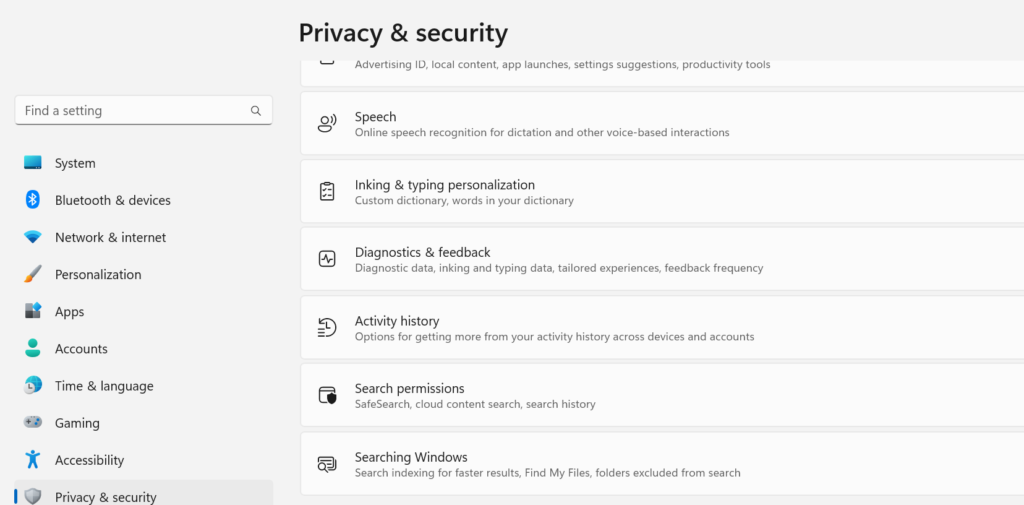Click the Find a setting search box
This screenshot has width=1024, height=505.
coord(130,111)
